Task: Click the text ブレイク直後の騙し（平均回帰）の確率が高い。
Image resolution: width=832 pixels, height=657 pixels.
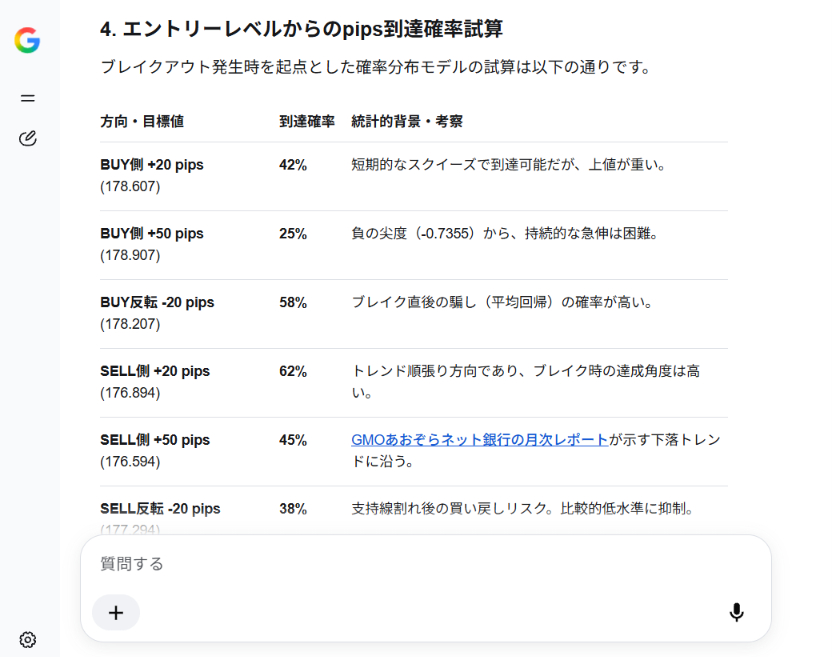Action: click(x=502, y=302)
